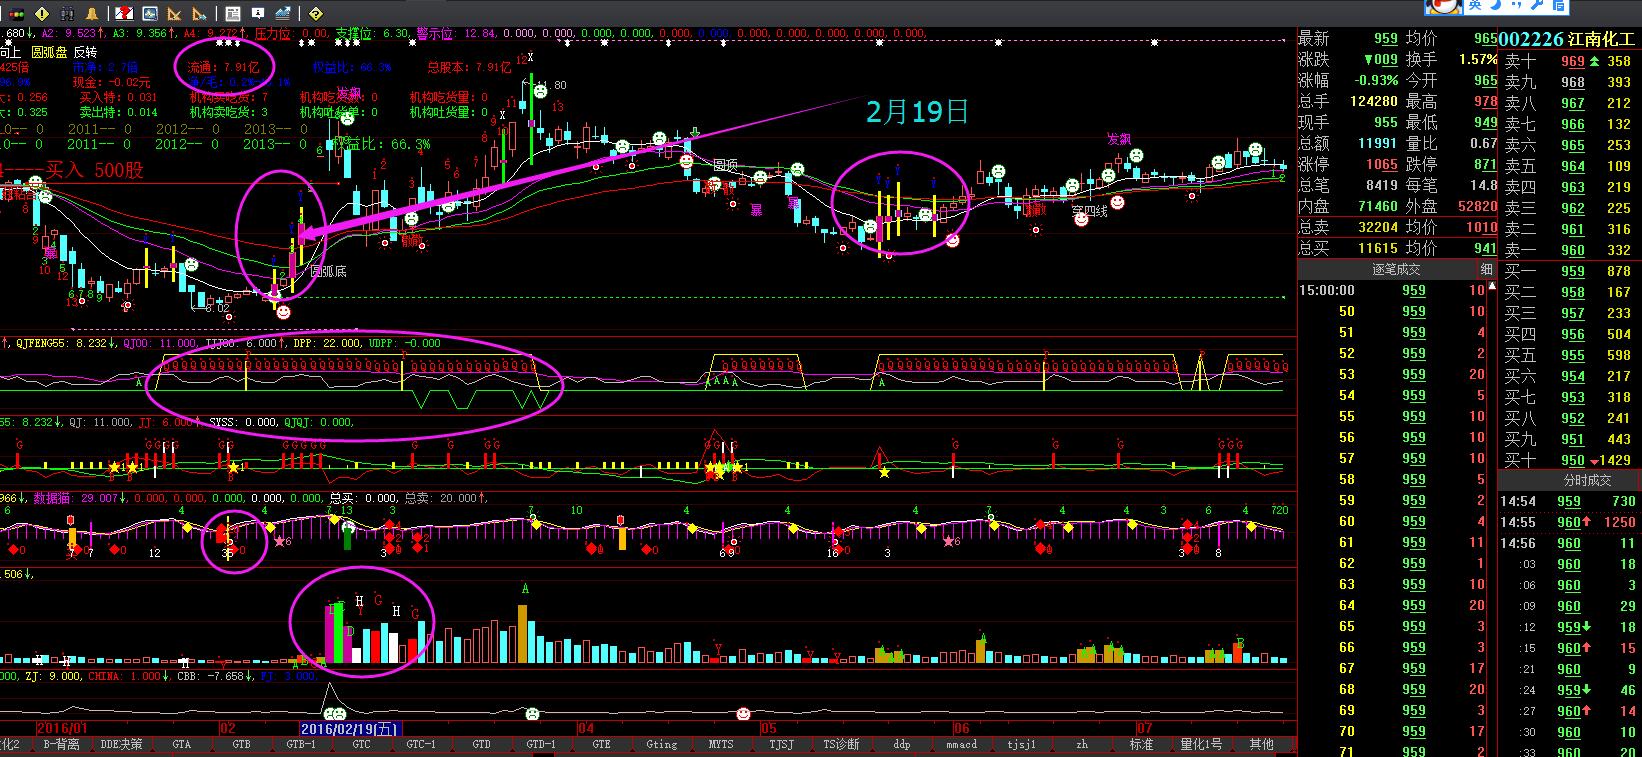Screen dimensions: 1642x757
Task: Click the 涨幅 value -0.93%
Action: click(x=1375, y=80)
